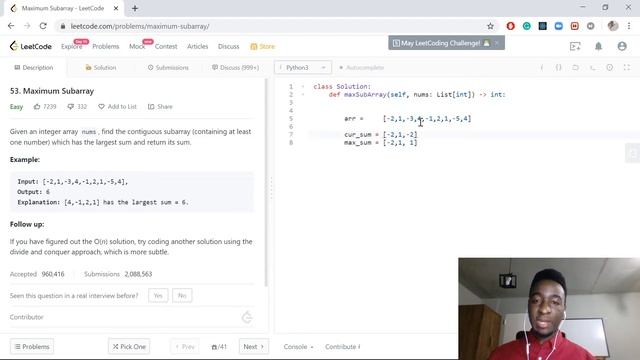640x360 pixels.
Task: Open the LeetCode user account icon
Action: point(622,46)
